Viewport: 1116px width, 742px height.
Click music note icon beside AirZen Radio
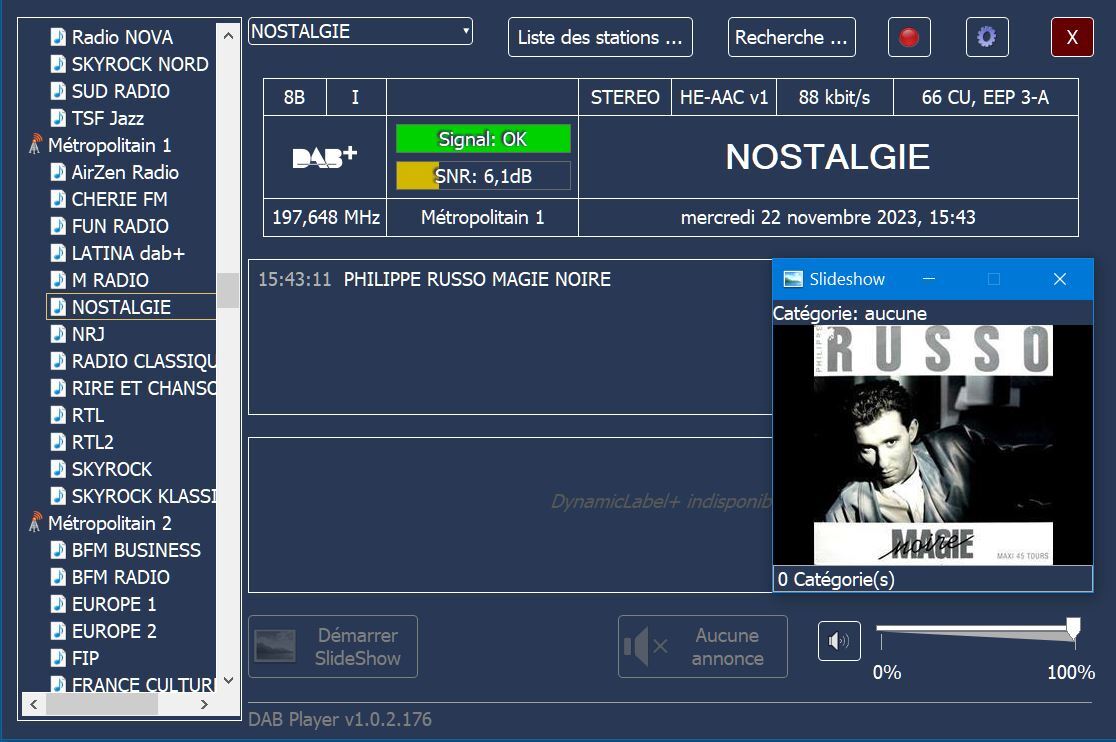(58, 172)
